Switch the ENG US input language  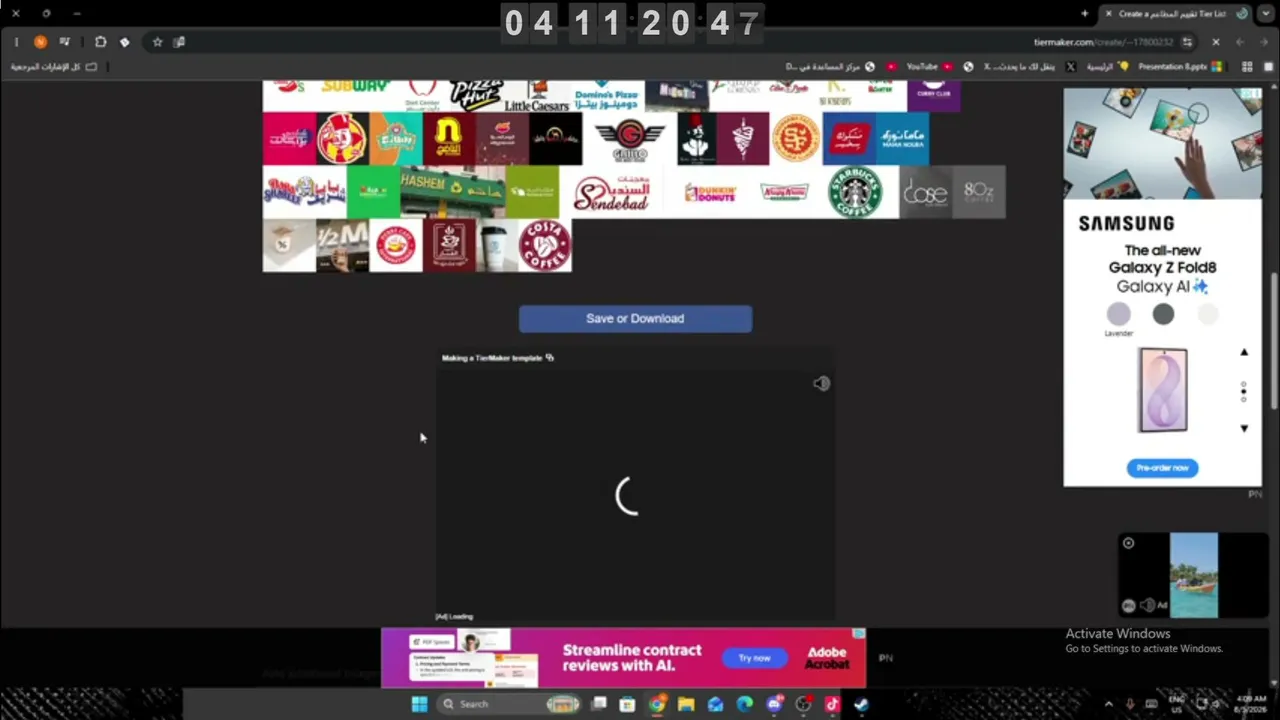(x=1177, y=704)
